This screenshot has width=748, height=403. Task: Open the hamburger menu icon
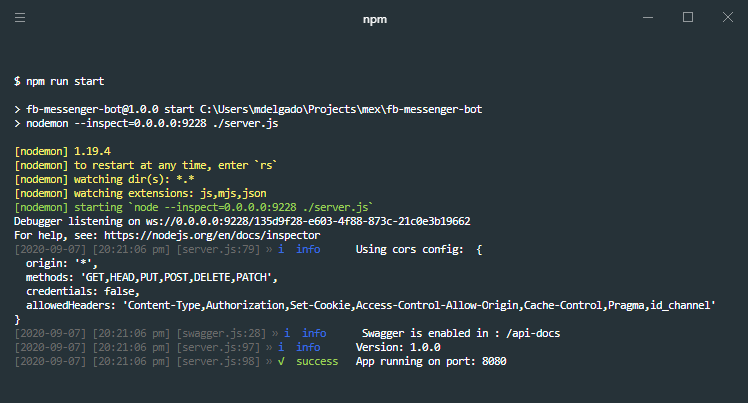pos(20,18)
